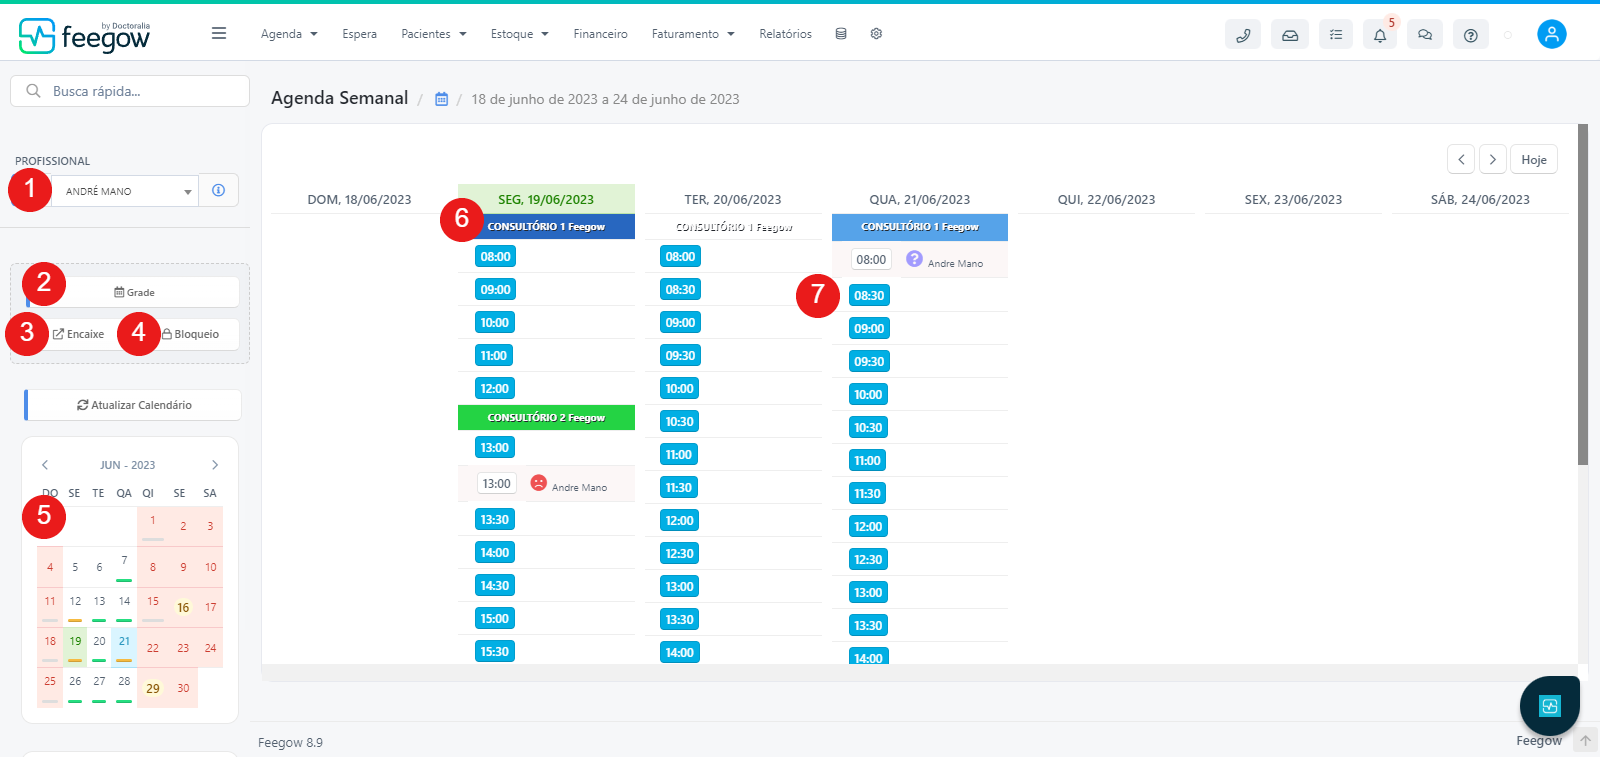This screenshot has height=757, width=1600.
Task: Click Wednesday's CONSULTÓRIO 1 Feegow header
Action: (x=920, y=227)
